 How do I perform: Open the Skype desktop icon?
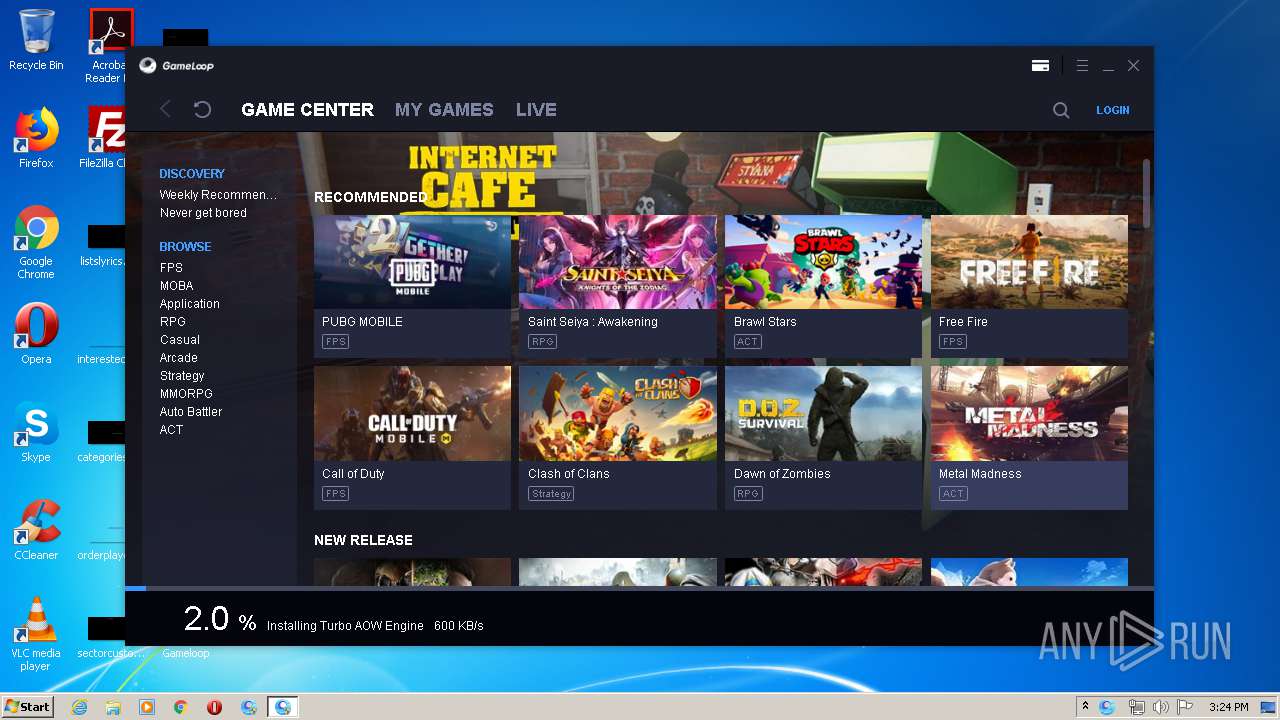tap(36, 432)
